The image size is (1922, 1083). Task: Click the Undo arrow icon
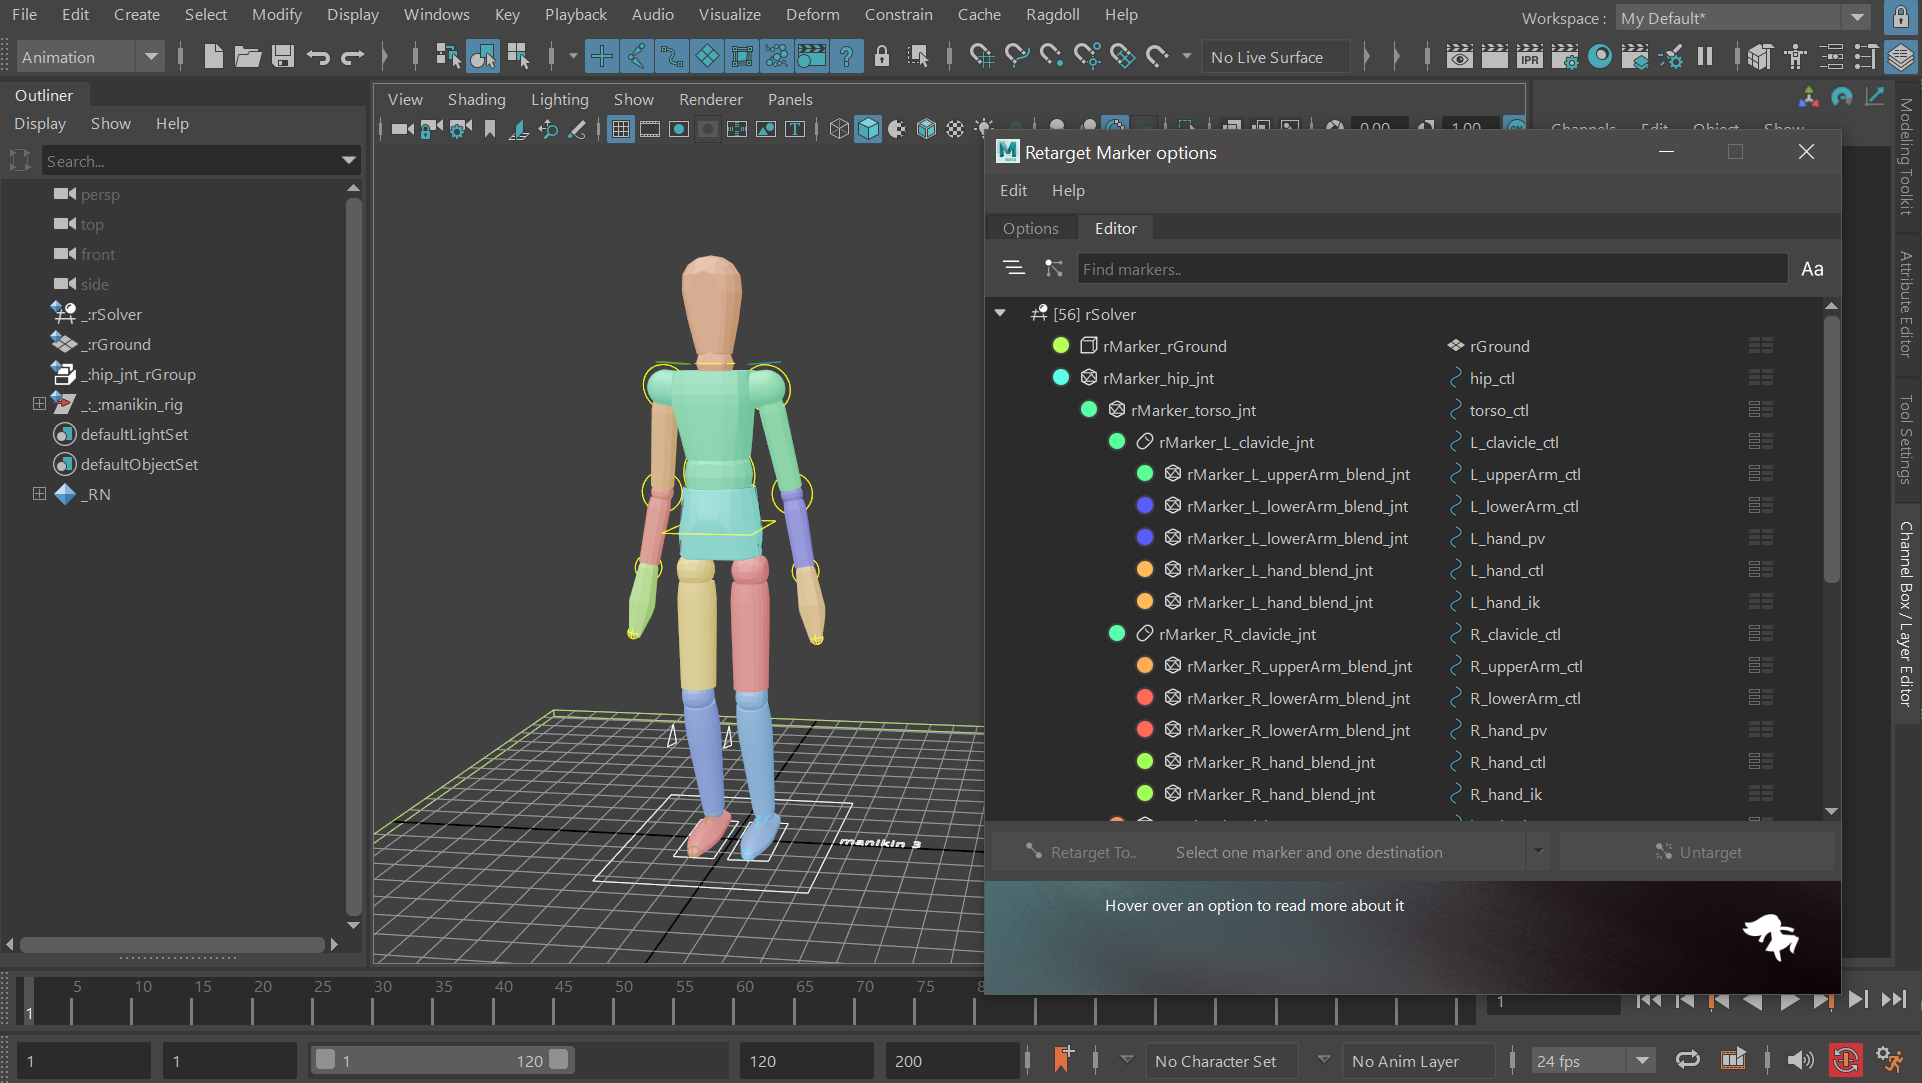pos(318,56)
